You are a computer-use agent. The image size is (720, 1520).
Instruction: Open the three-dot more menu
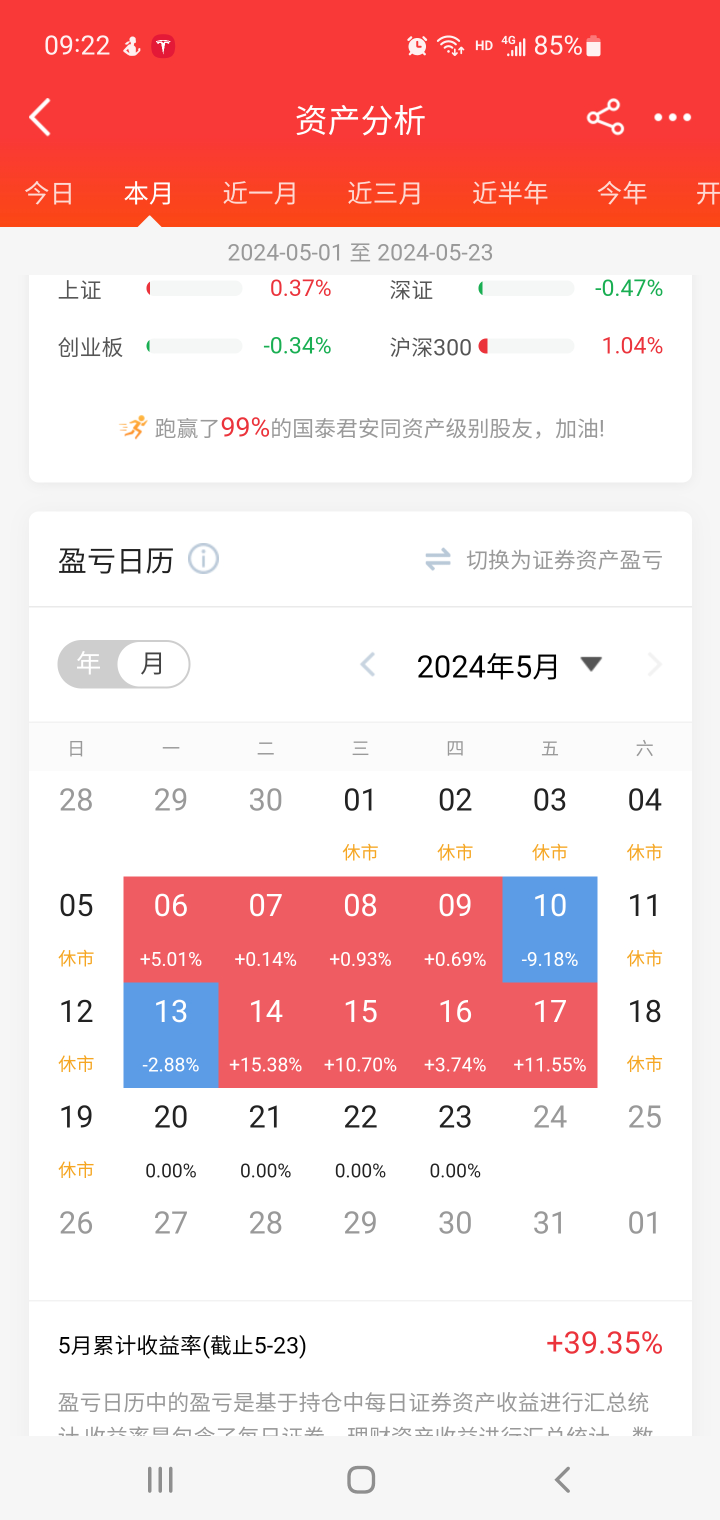[x=672, y=118]
